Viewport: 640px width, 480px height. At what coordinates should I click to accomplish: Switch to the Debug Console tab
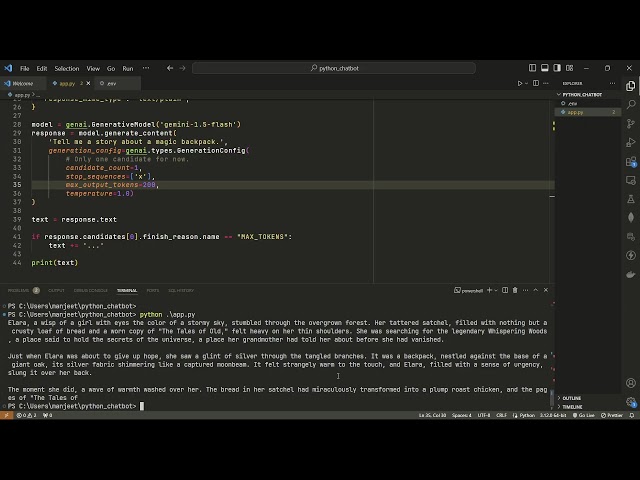(x=91, y=291)
